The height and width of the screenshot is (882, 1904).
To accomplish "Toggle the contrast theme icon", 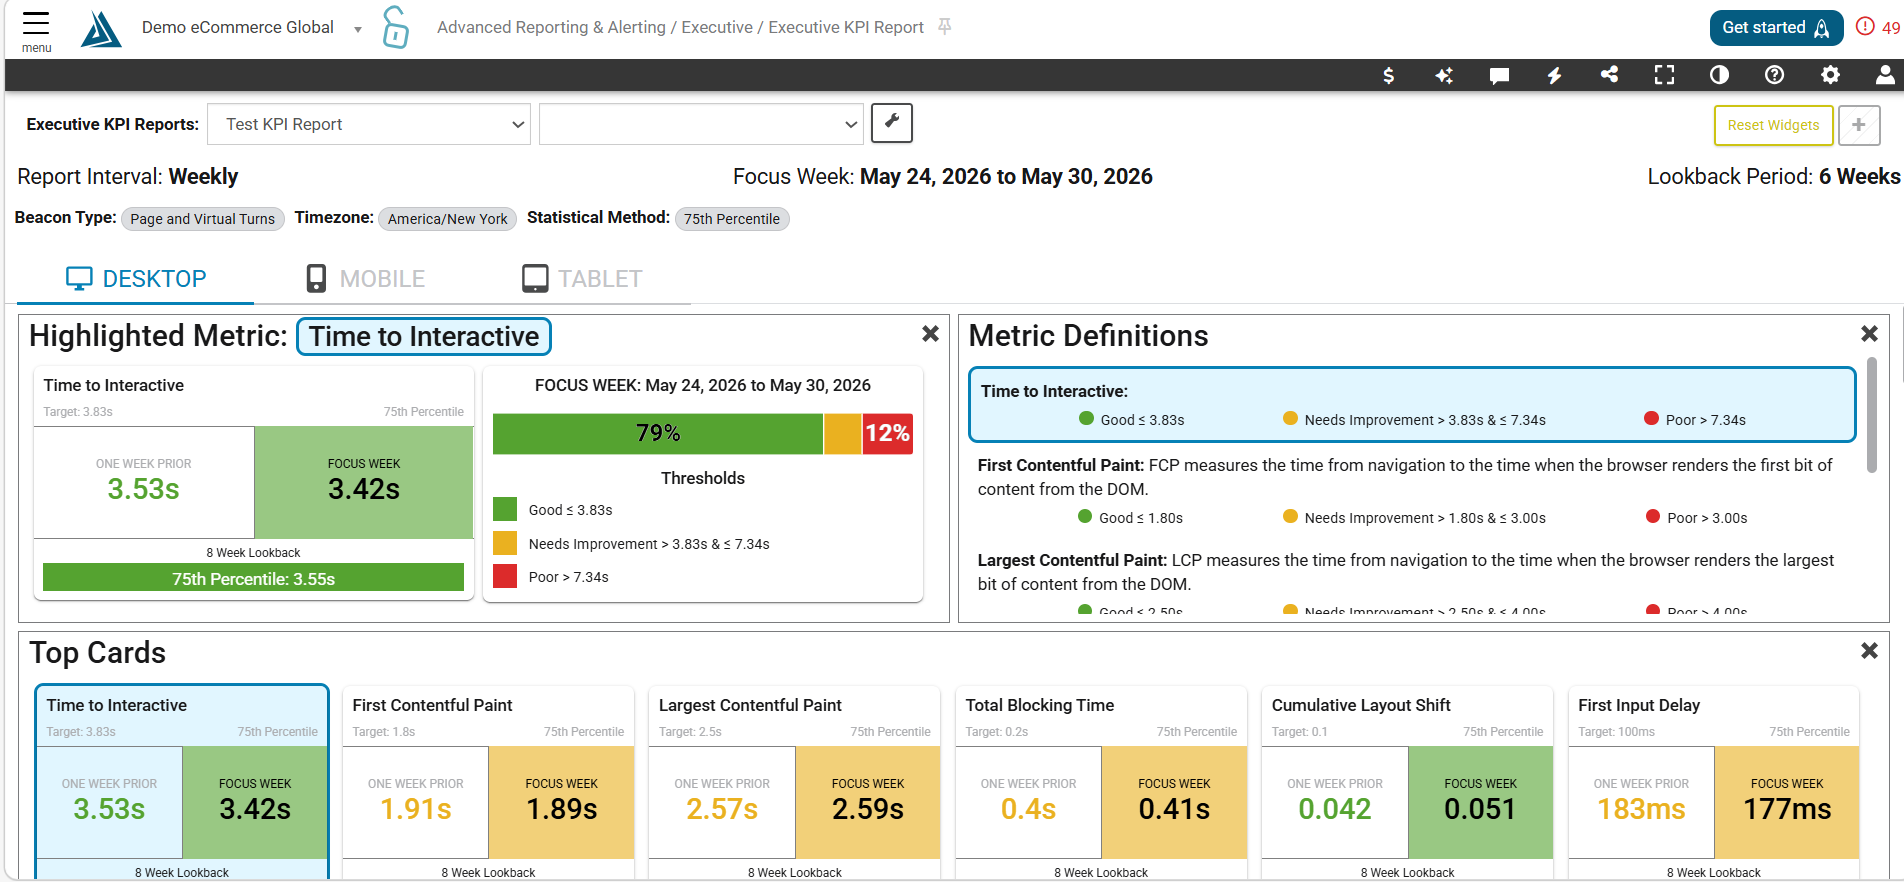I will tap(1719, 75).
